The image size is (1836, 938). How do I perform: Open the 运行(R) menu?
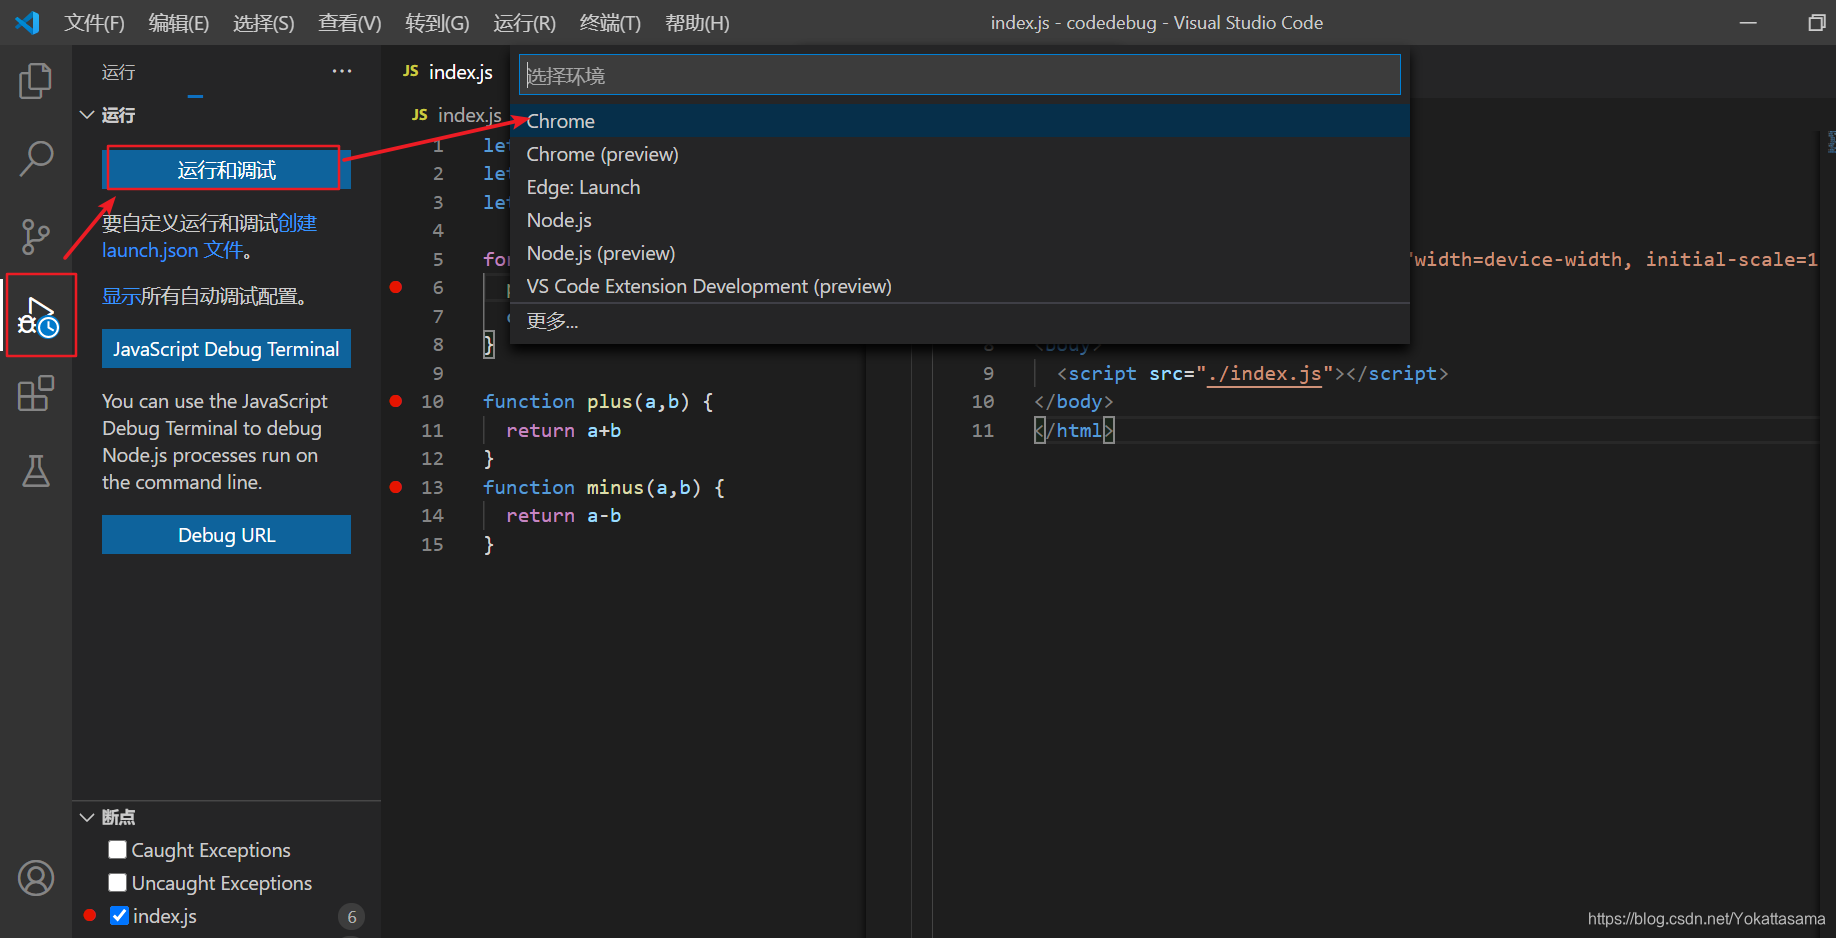(524, 22)
